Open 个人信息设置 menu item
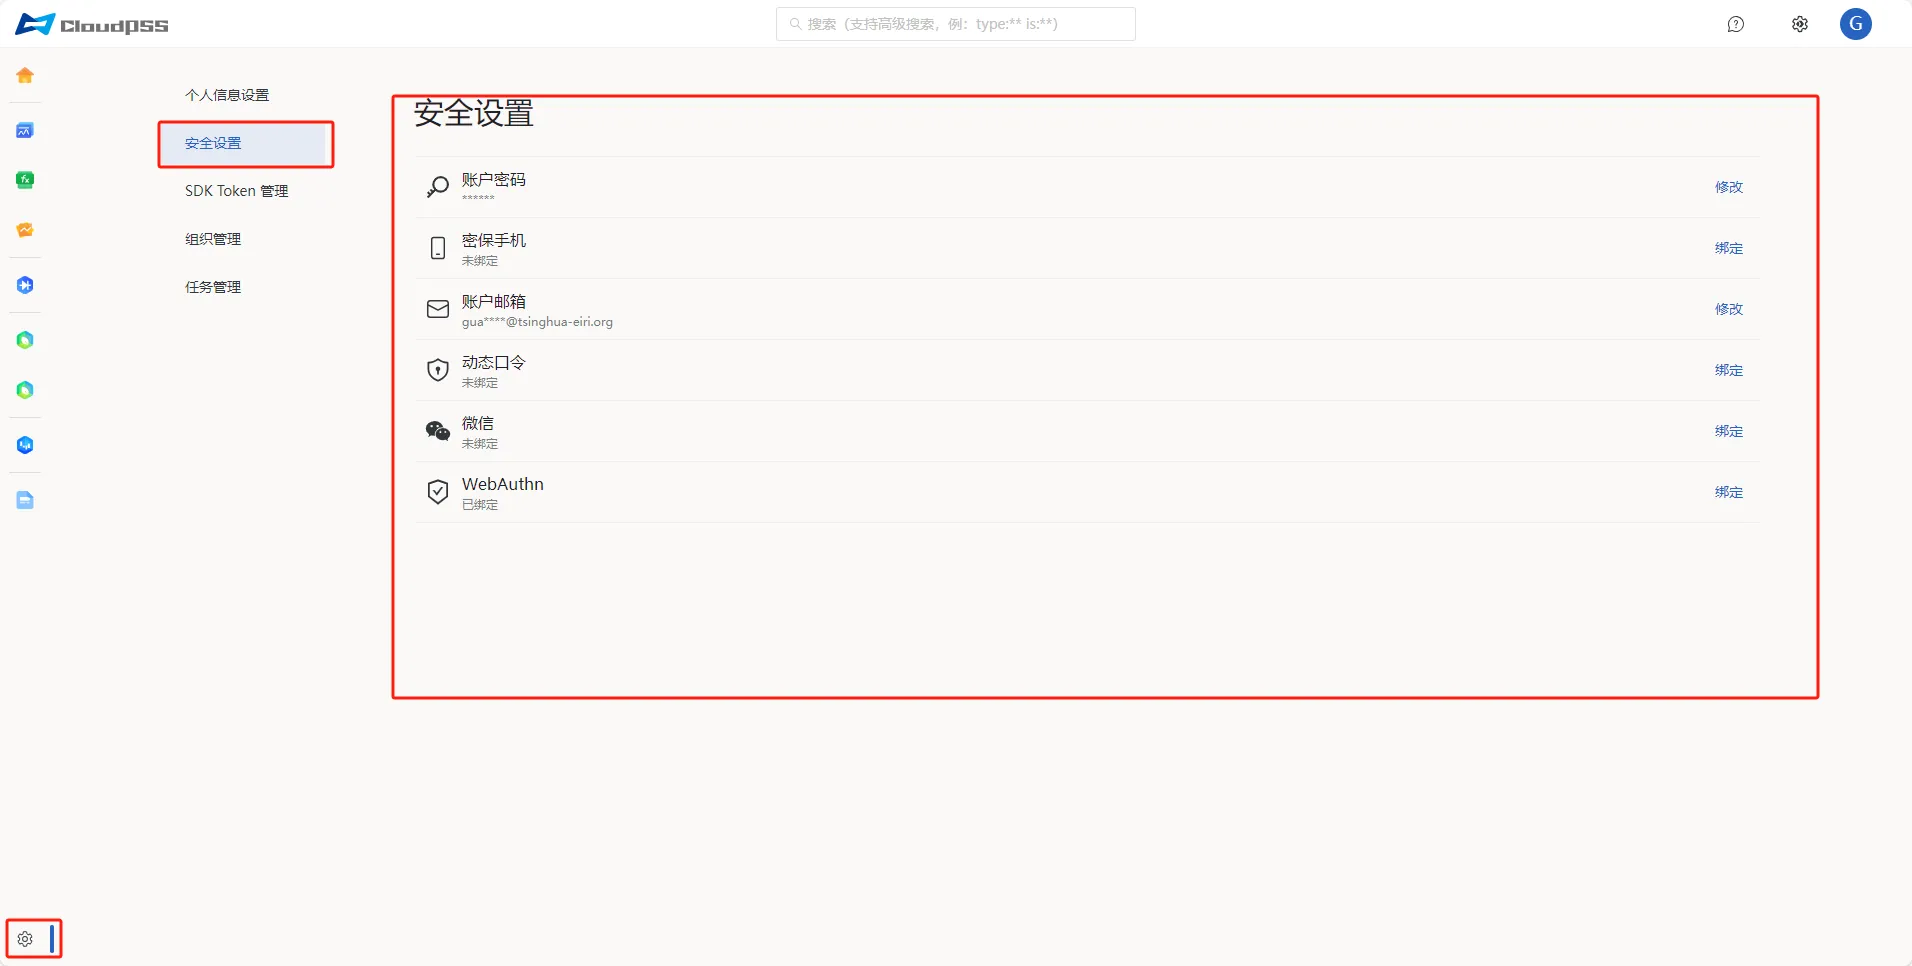 (227, 95)
